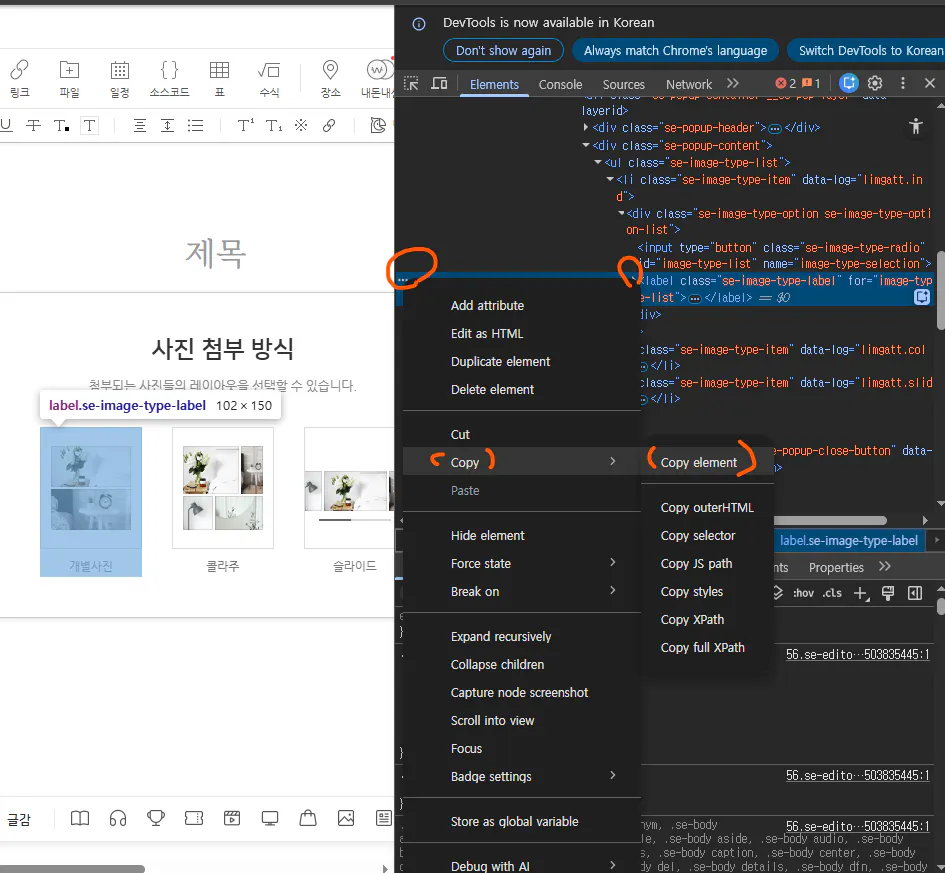
Task: Toggle strikethrough text formatting
Action: pyautogui.click(x=34, y=125)
